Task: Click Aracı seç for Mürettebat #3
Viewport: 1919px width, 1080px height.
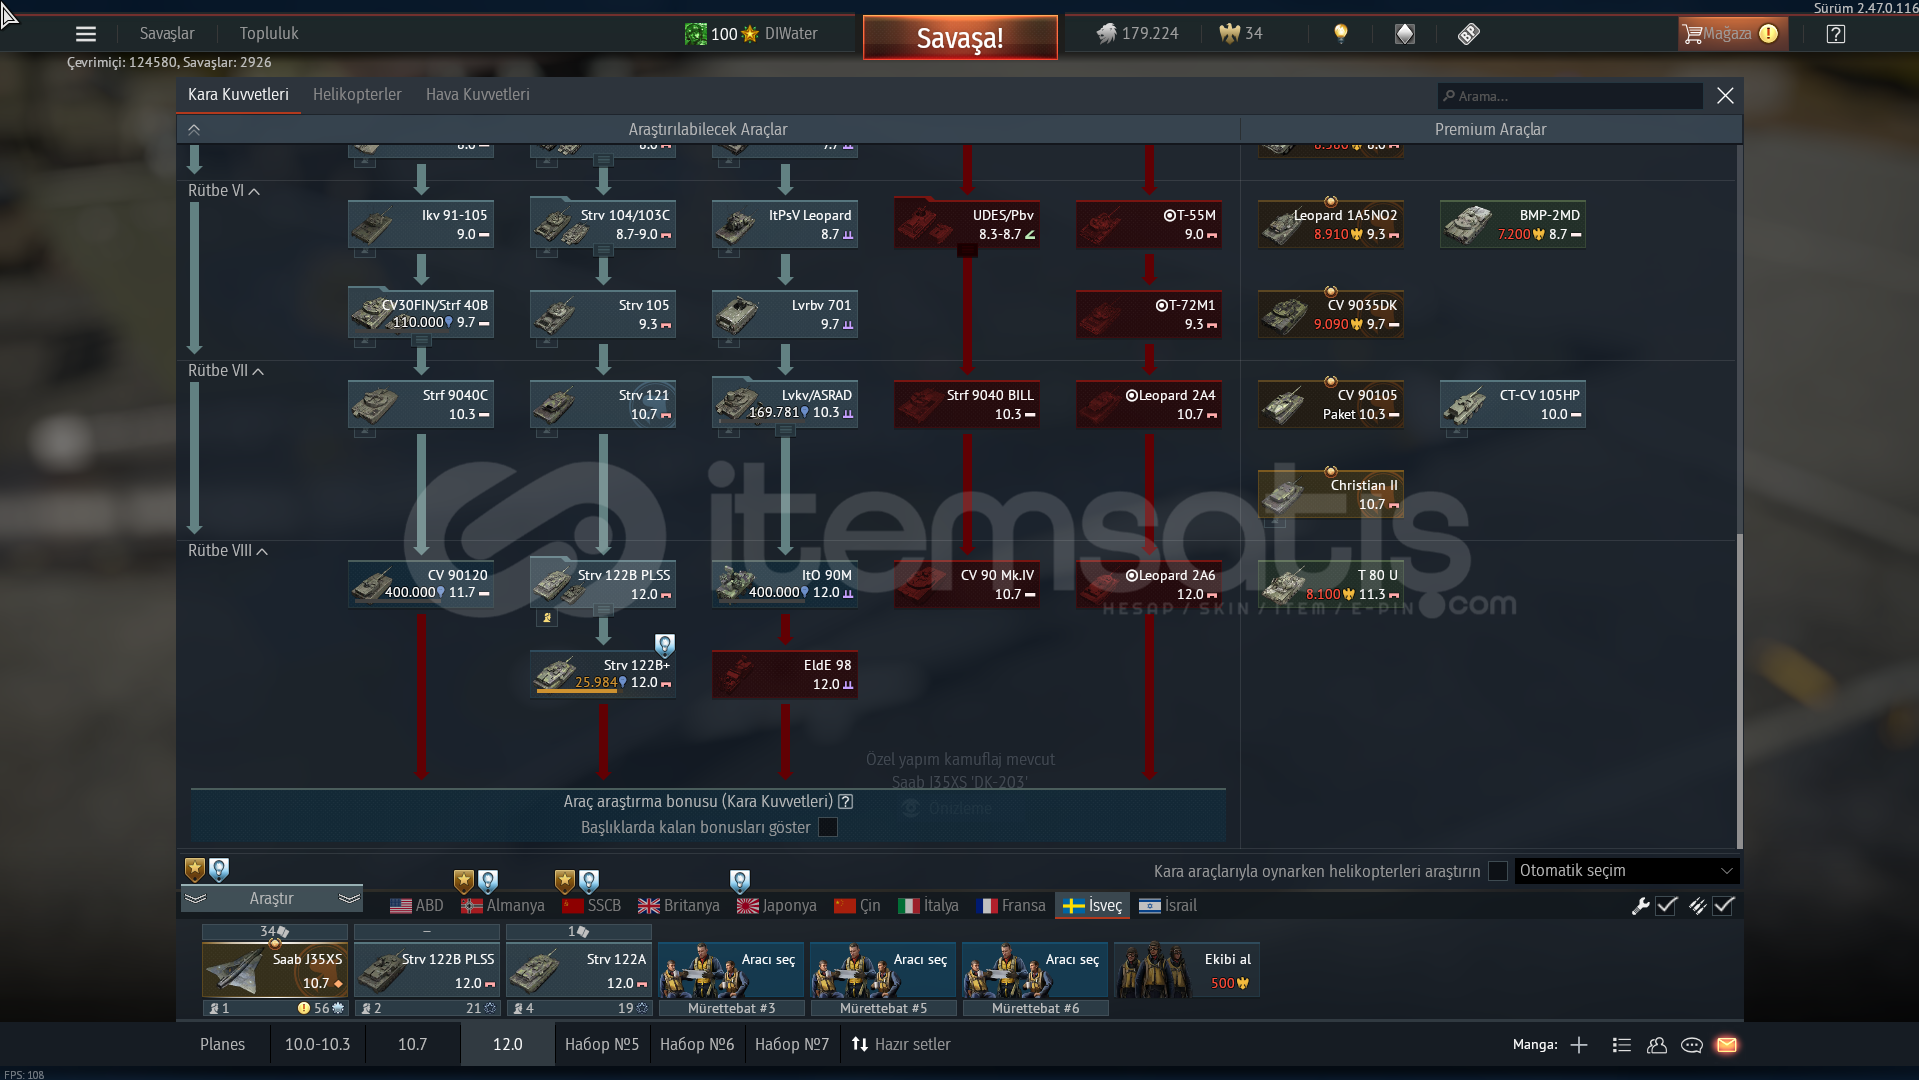Action: pyautogui.click(x=731, y=970)
